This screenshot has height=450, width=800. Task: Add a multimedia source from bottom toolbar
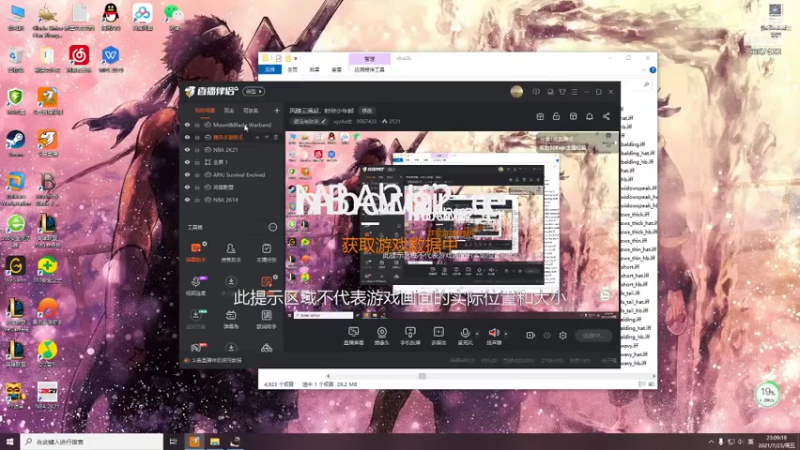click(439, 336)
